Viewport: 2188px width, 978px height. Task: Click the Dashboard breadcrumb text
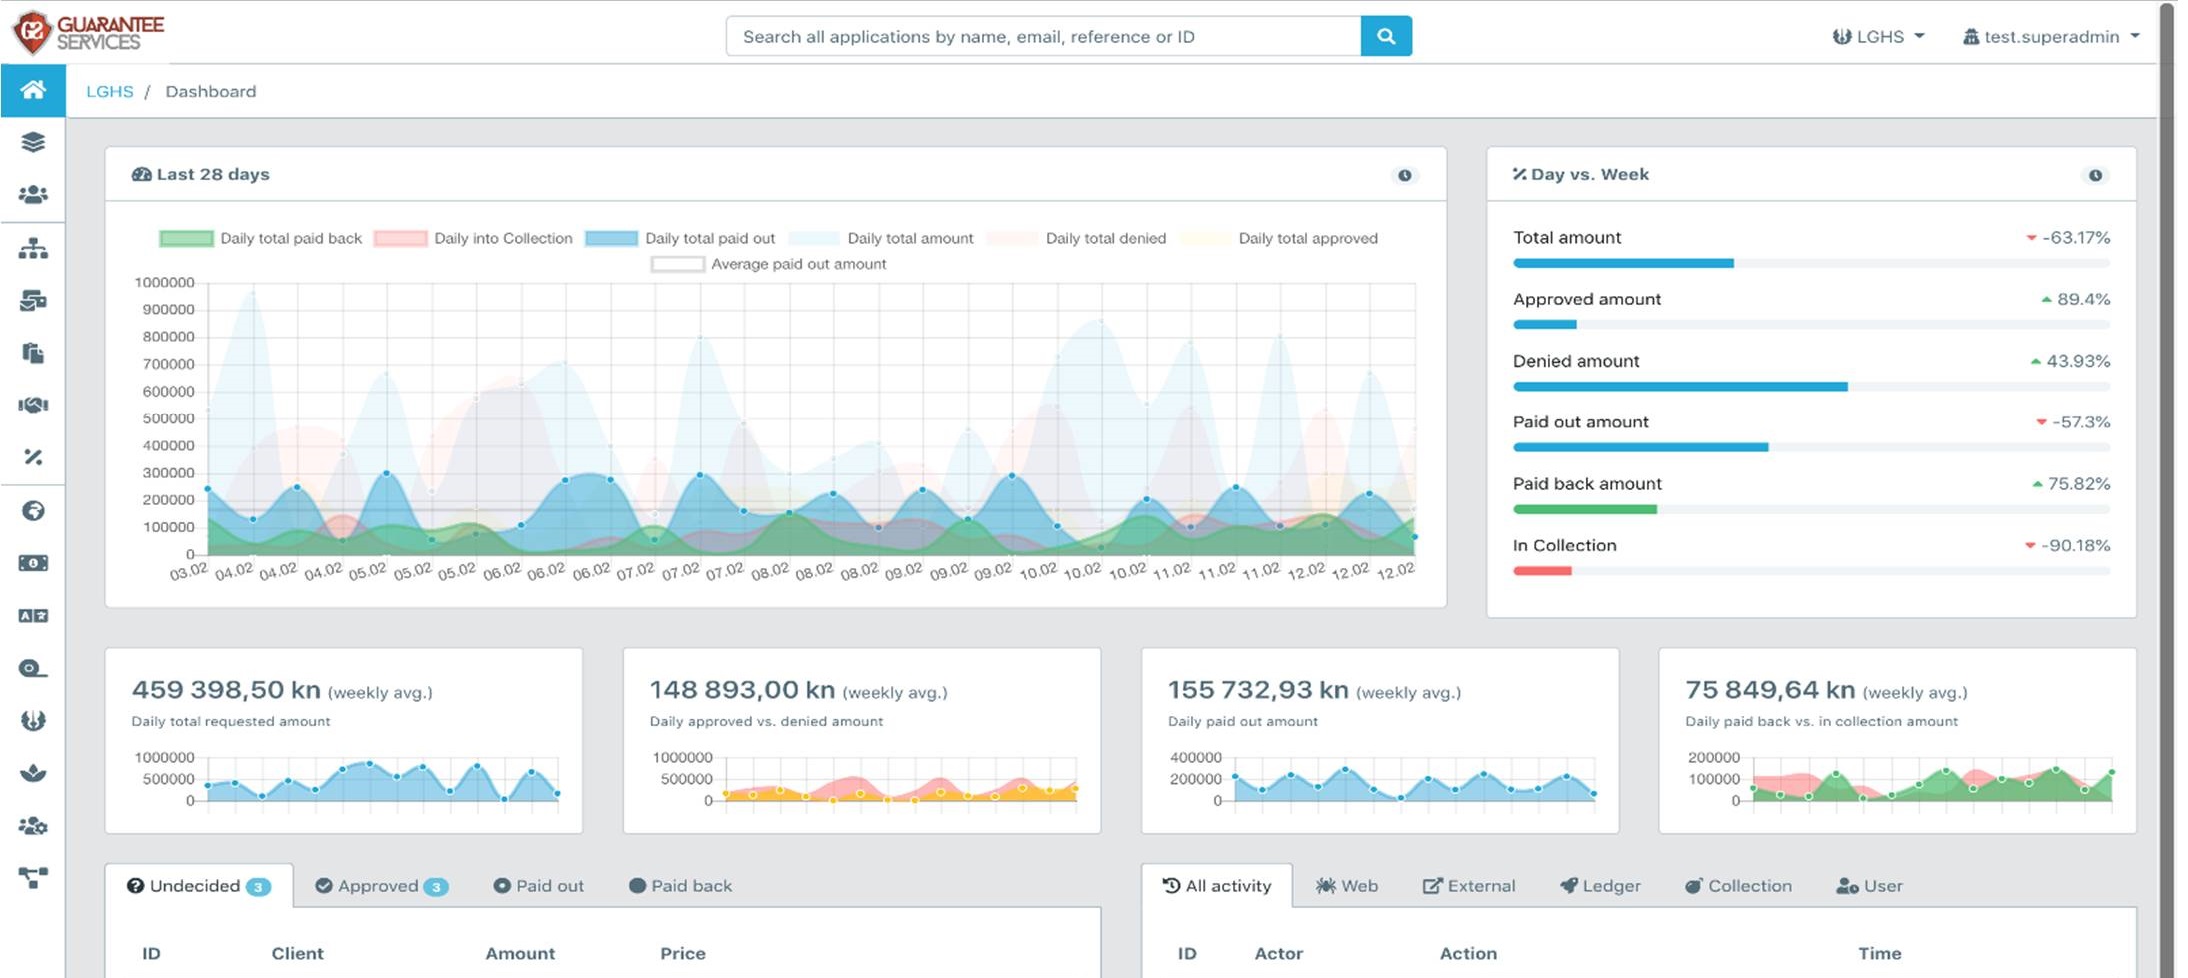coord(211,91)
